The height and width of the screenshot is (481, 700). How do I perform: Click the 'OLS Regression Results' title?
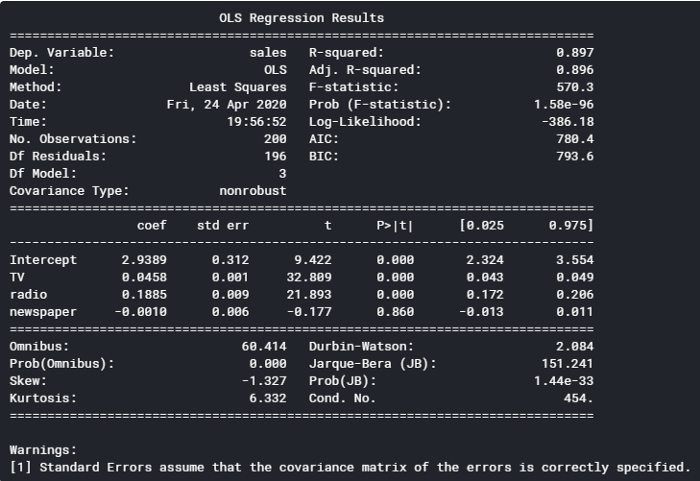coord(301,18)
